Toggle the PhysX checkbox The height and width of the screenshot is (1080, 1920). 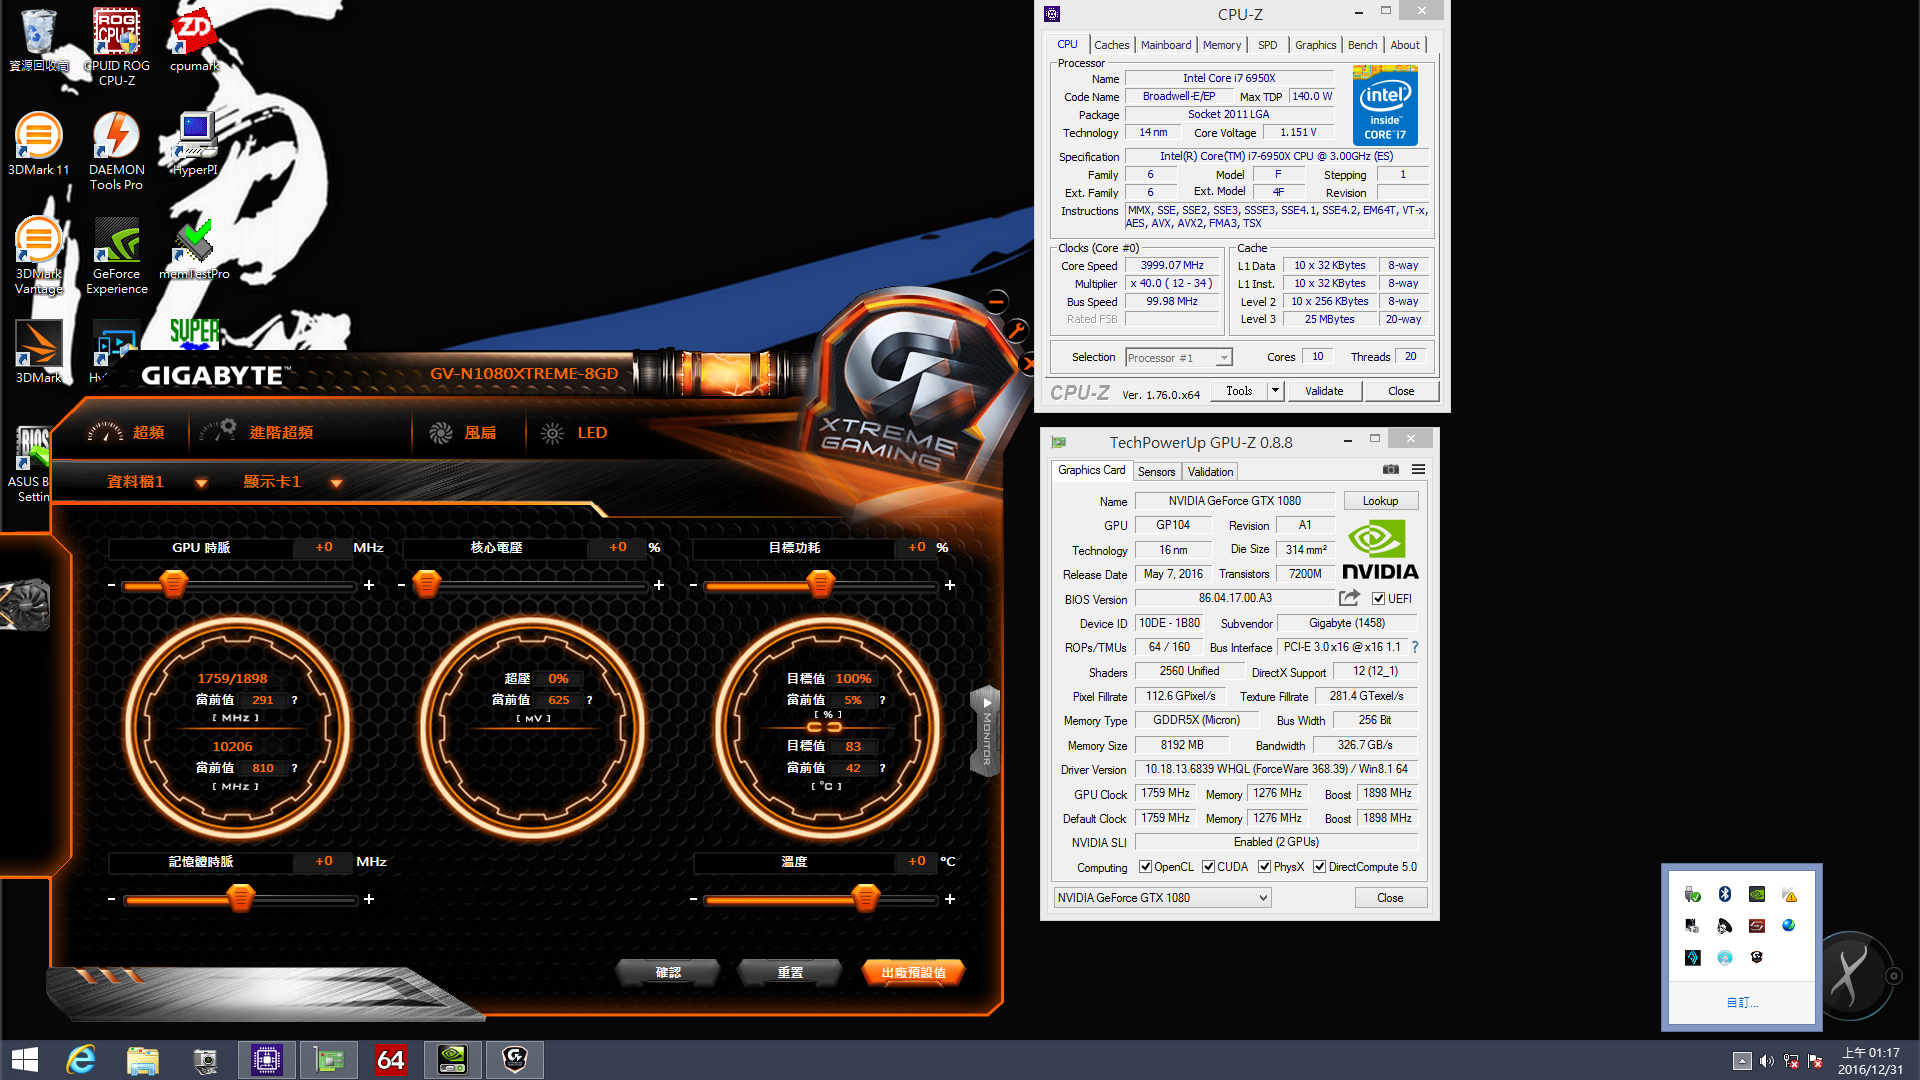tap(1264, 867)
